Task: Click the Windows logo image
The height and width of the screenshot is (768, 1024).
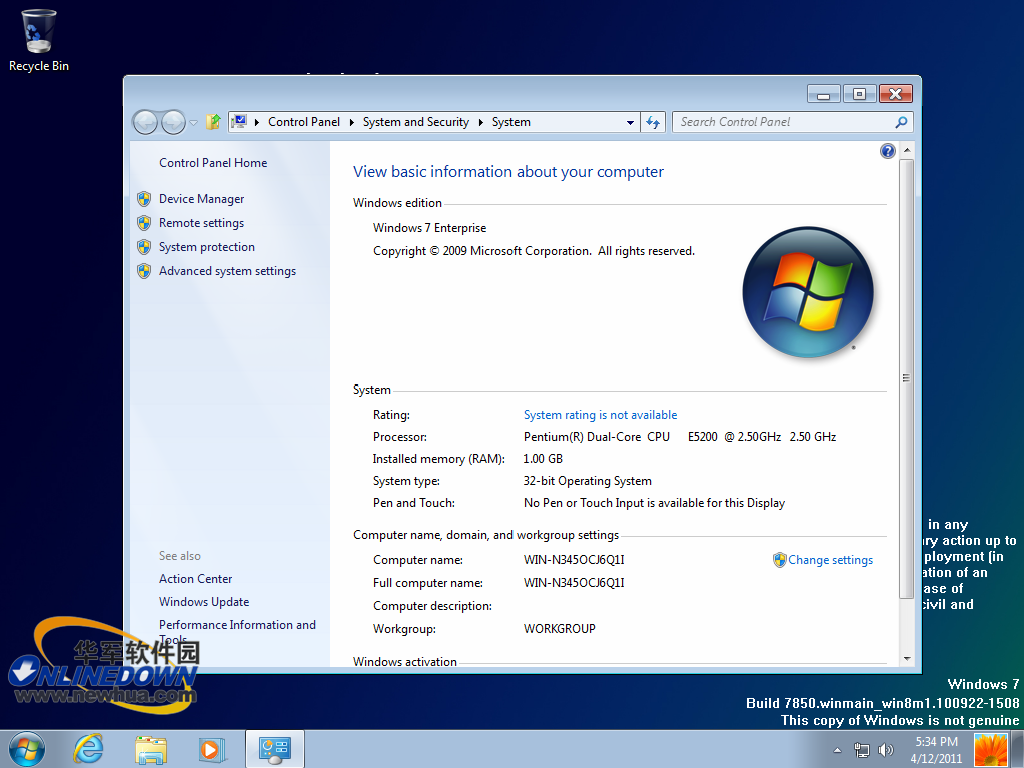Action: [x=808, y=292]
